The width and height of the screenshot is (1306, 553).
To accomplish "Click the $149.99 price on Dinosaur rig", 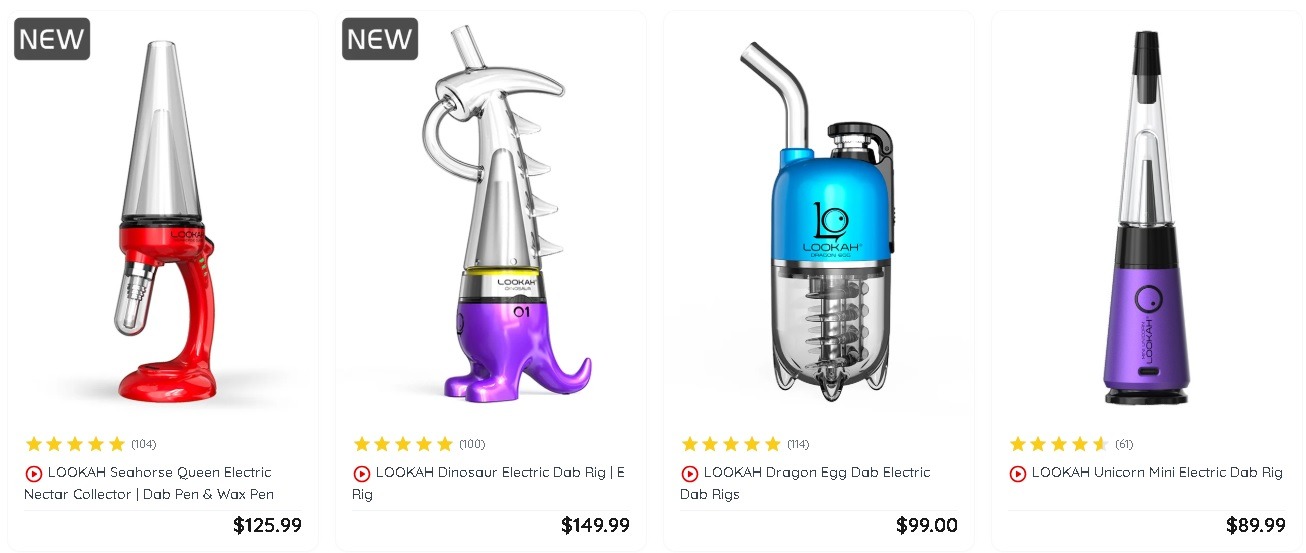I will (x=595, y=525).
